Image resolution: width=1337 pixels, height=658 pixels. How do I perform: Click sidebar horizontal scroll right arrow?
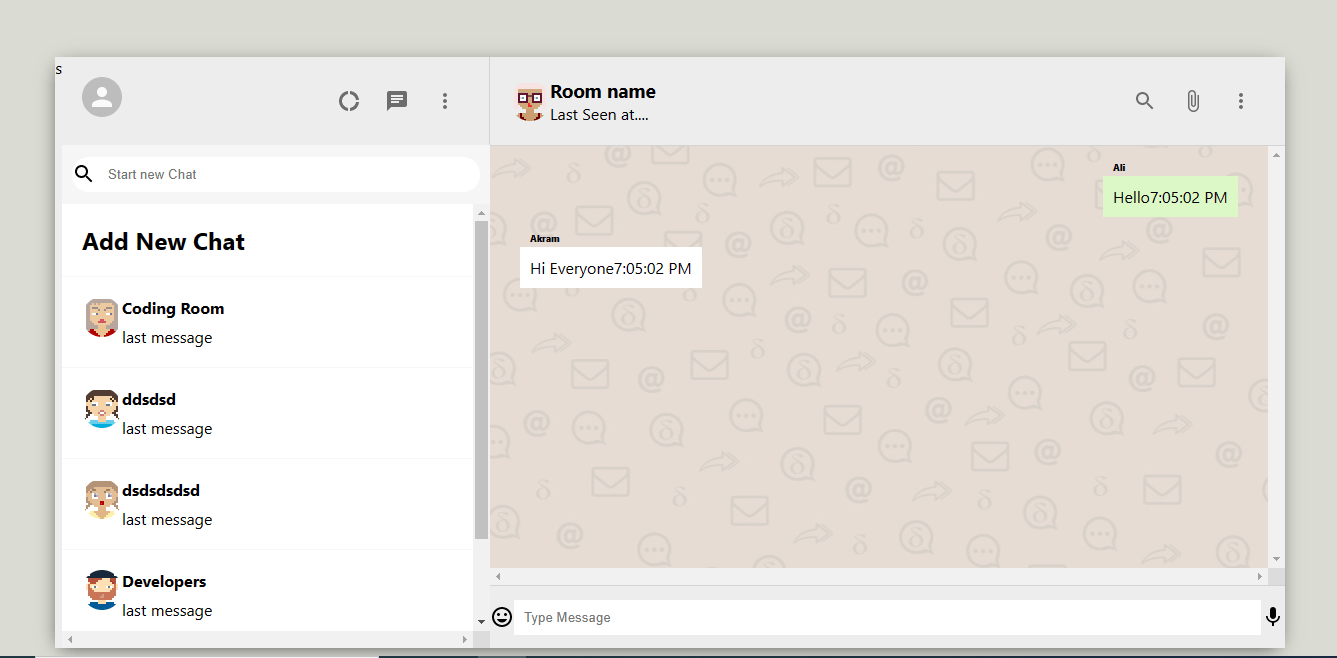click(465, 639)
